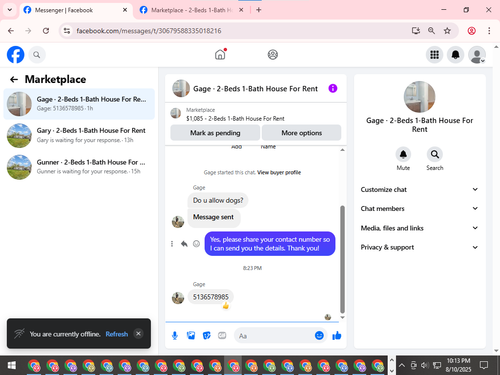Open Gary conversation in chat list

pos(79,135)
